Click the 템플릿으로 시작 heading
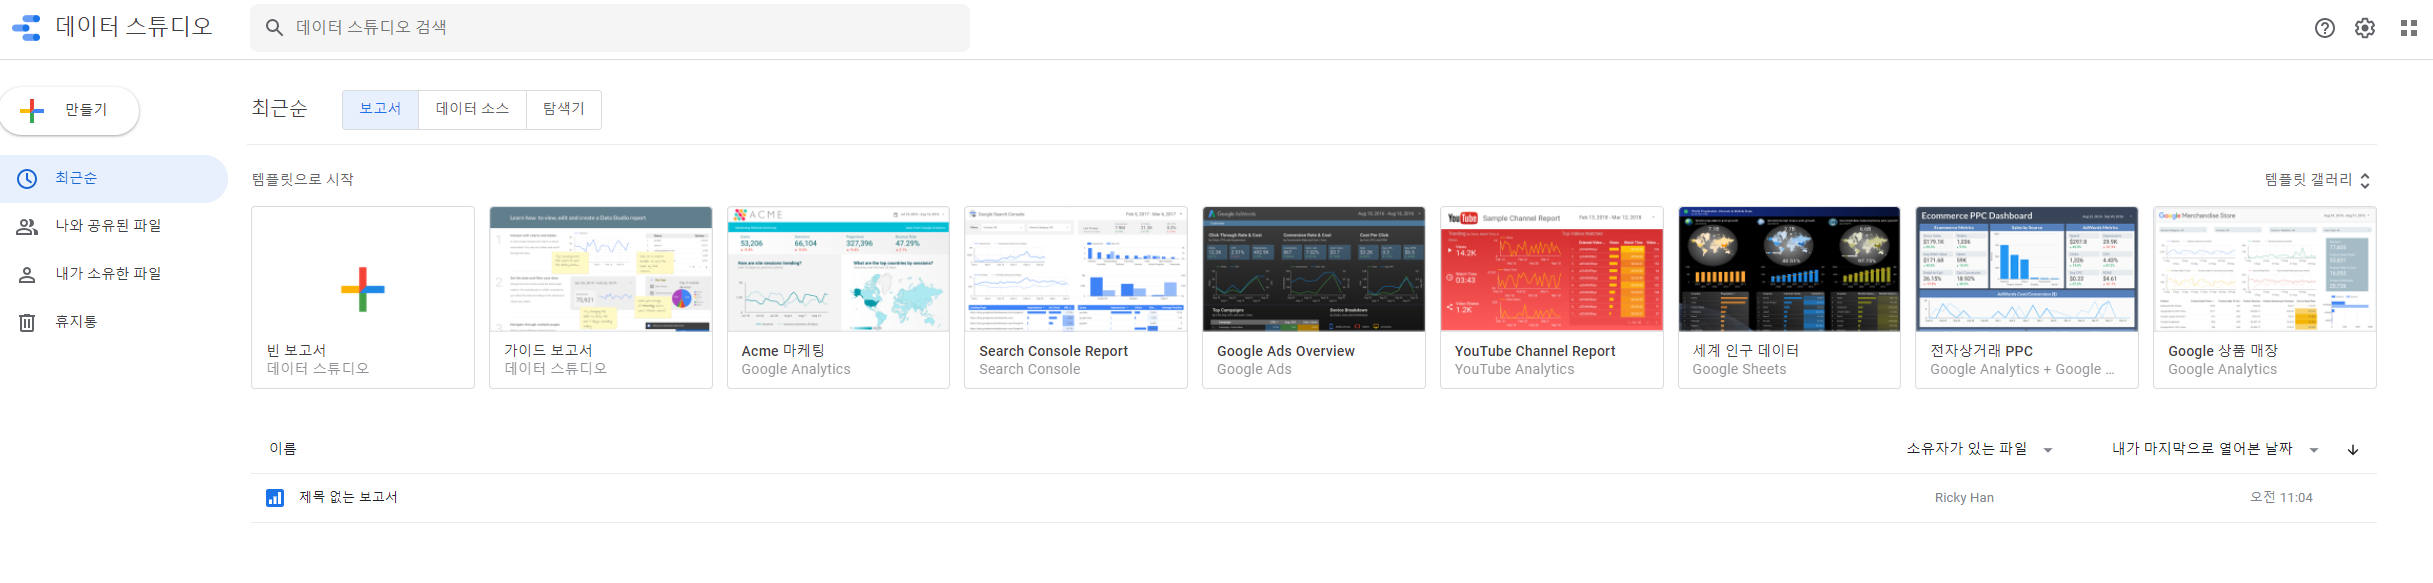Screen dimensions: 2433x583 (x=303, y=180)
